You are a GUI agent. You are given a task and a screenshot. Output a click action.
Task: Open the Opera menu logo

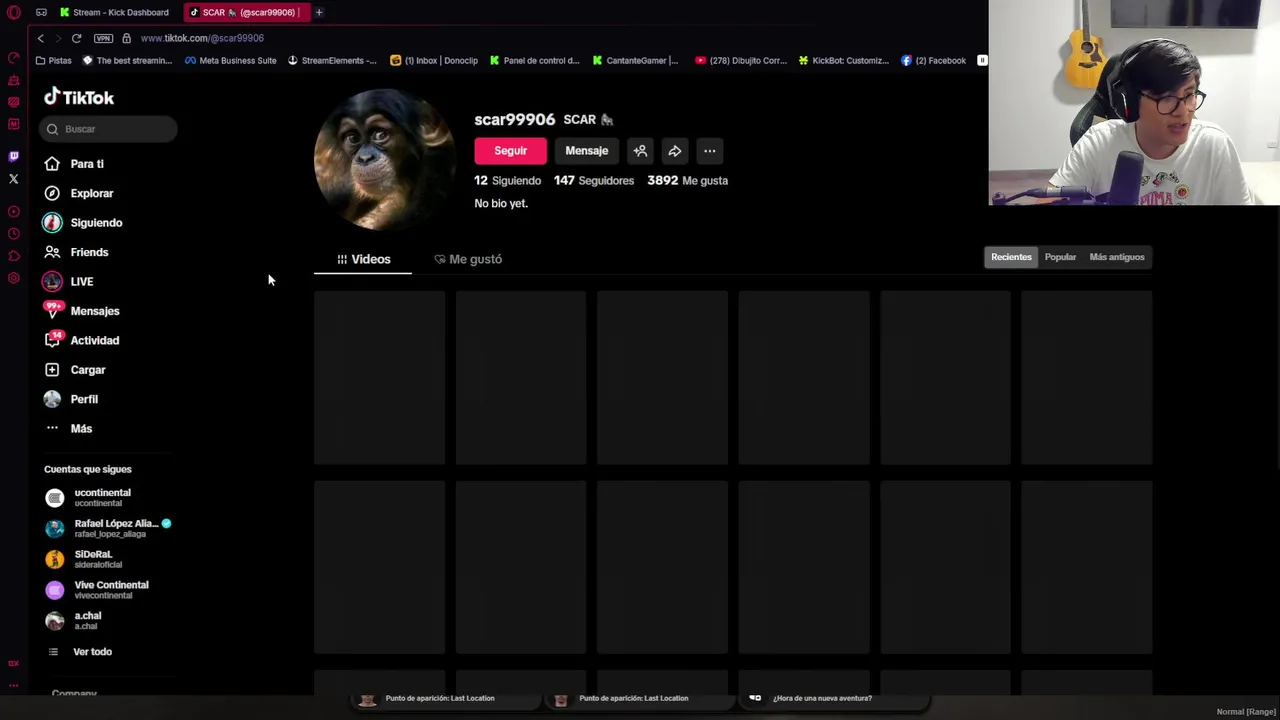14,12
